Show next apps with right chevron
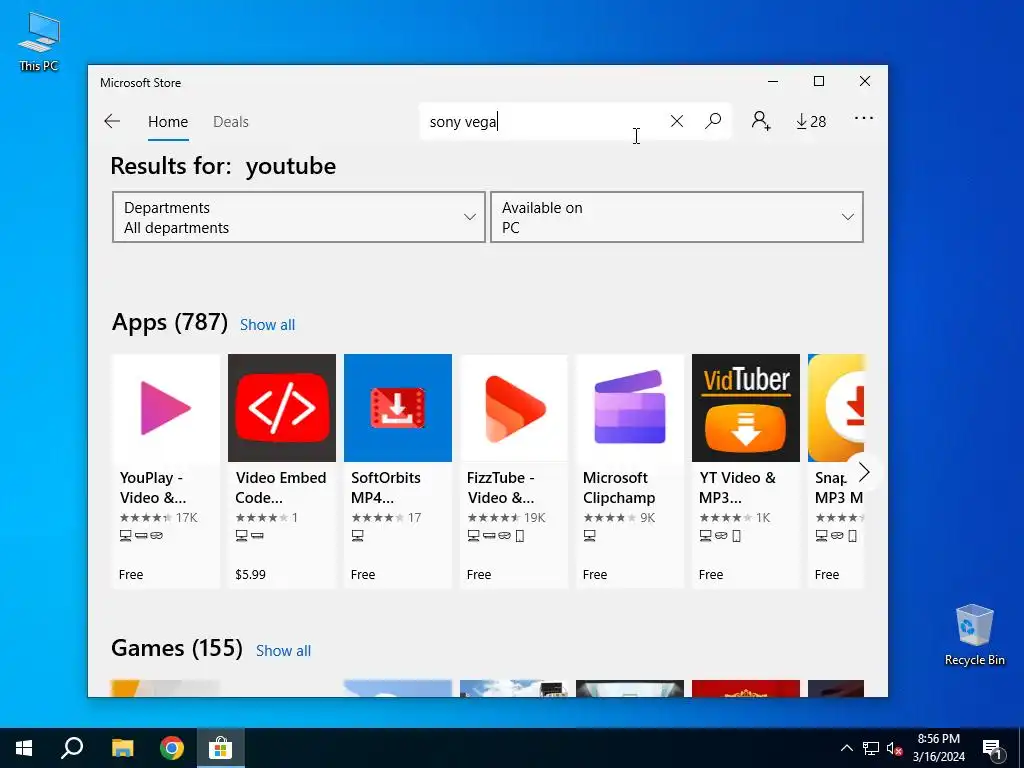This screenshot has width=1024, height=768. [863, 472]
